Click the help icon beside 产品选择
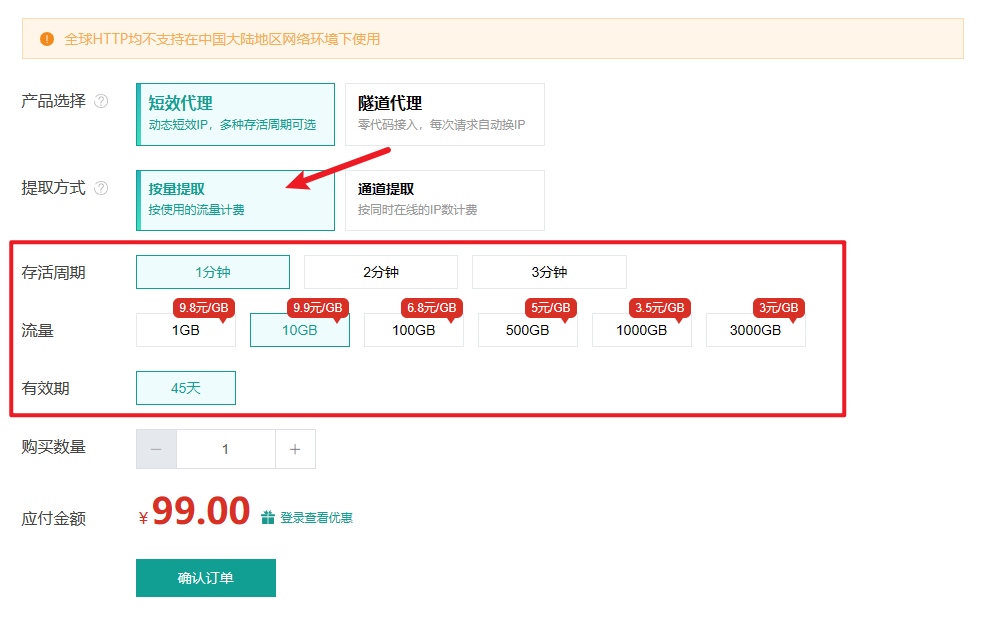 click(x=101, y=101)
